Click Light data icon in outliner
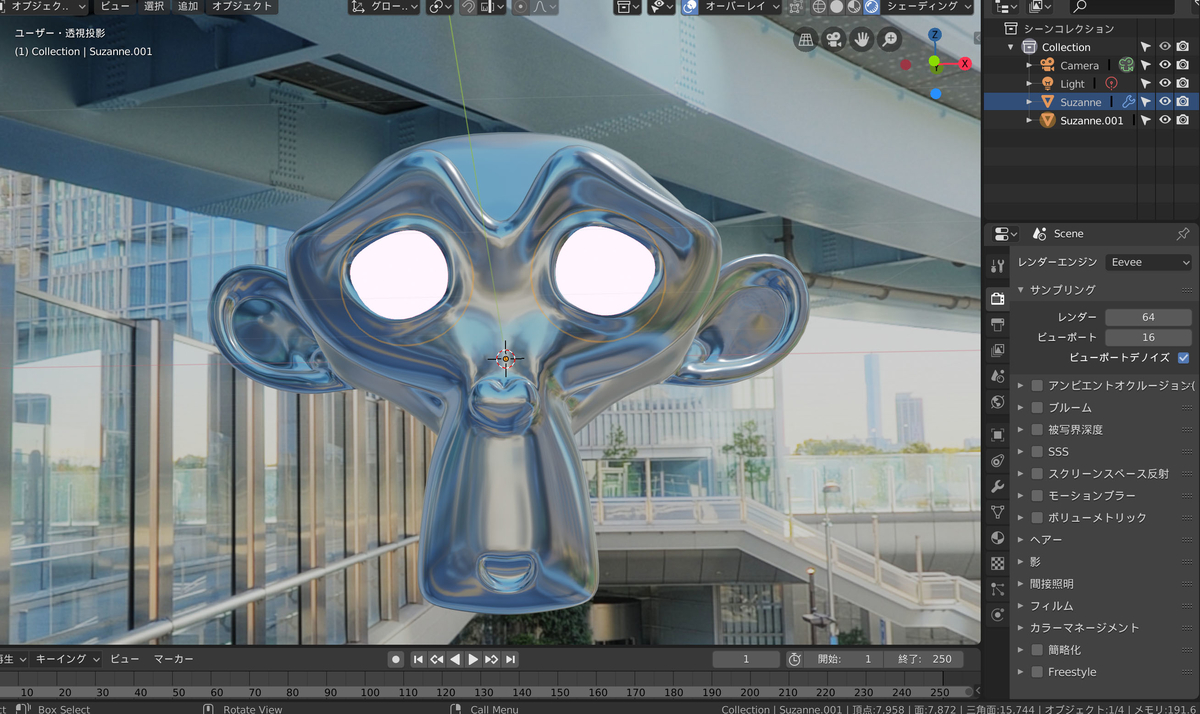Image resolution: width=1200 pixels, height=714 pixels. coord(1111,84)
